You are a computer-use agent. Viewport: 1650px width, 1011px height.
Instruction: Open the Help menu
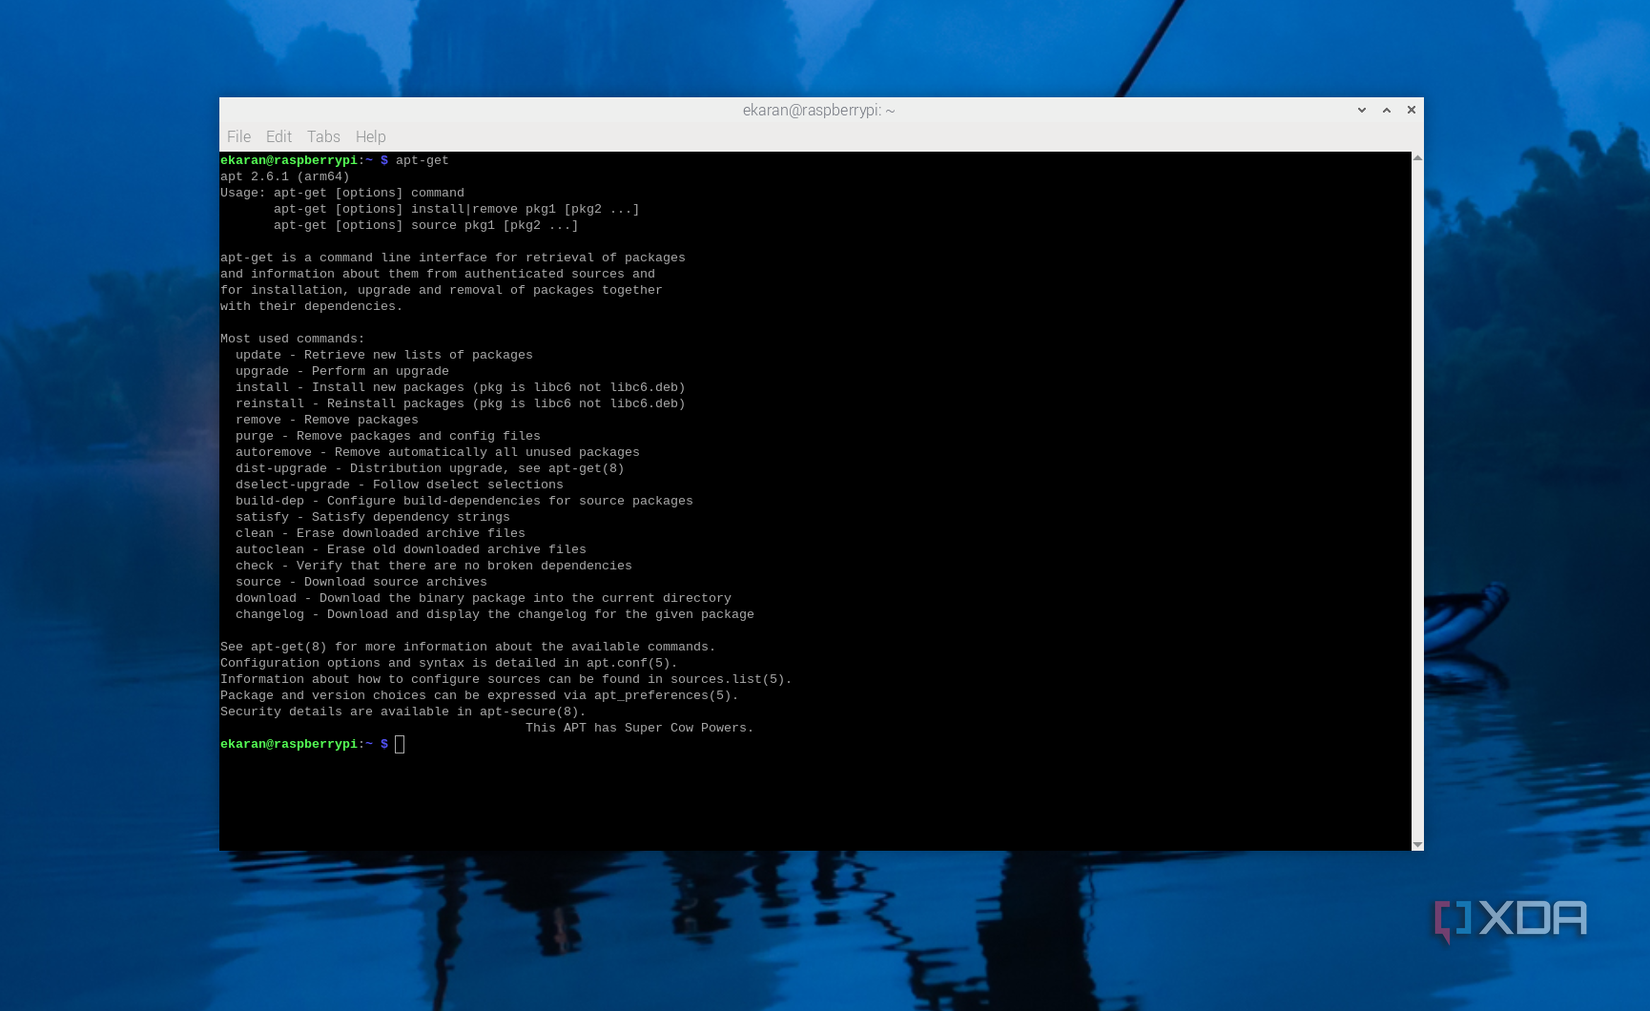point(370,136)
